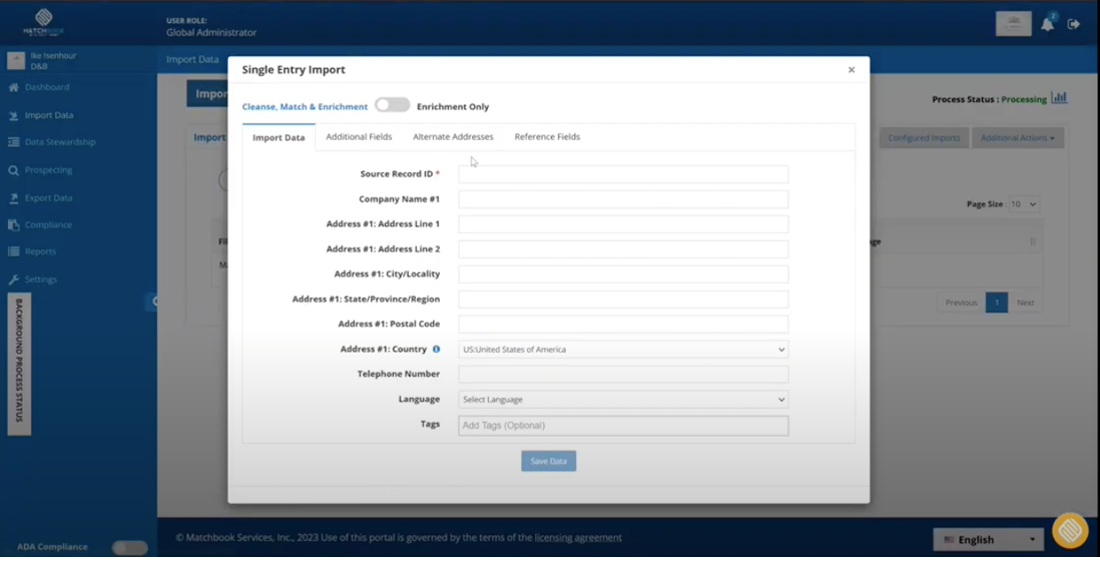Click the Export Data sidebar icon

click(x=13, y=199)
